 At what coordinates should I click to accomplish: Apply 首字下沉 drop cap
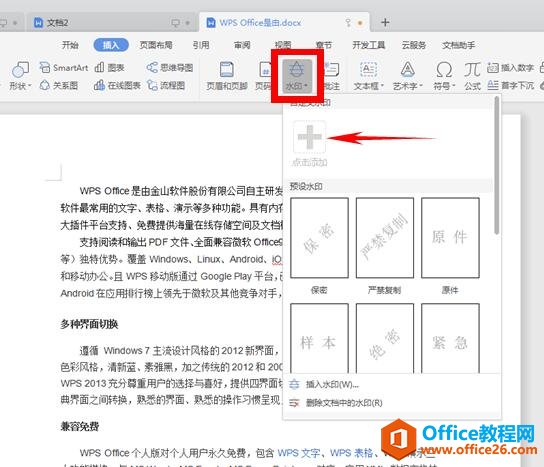click(510, 85)
